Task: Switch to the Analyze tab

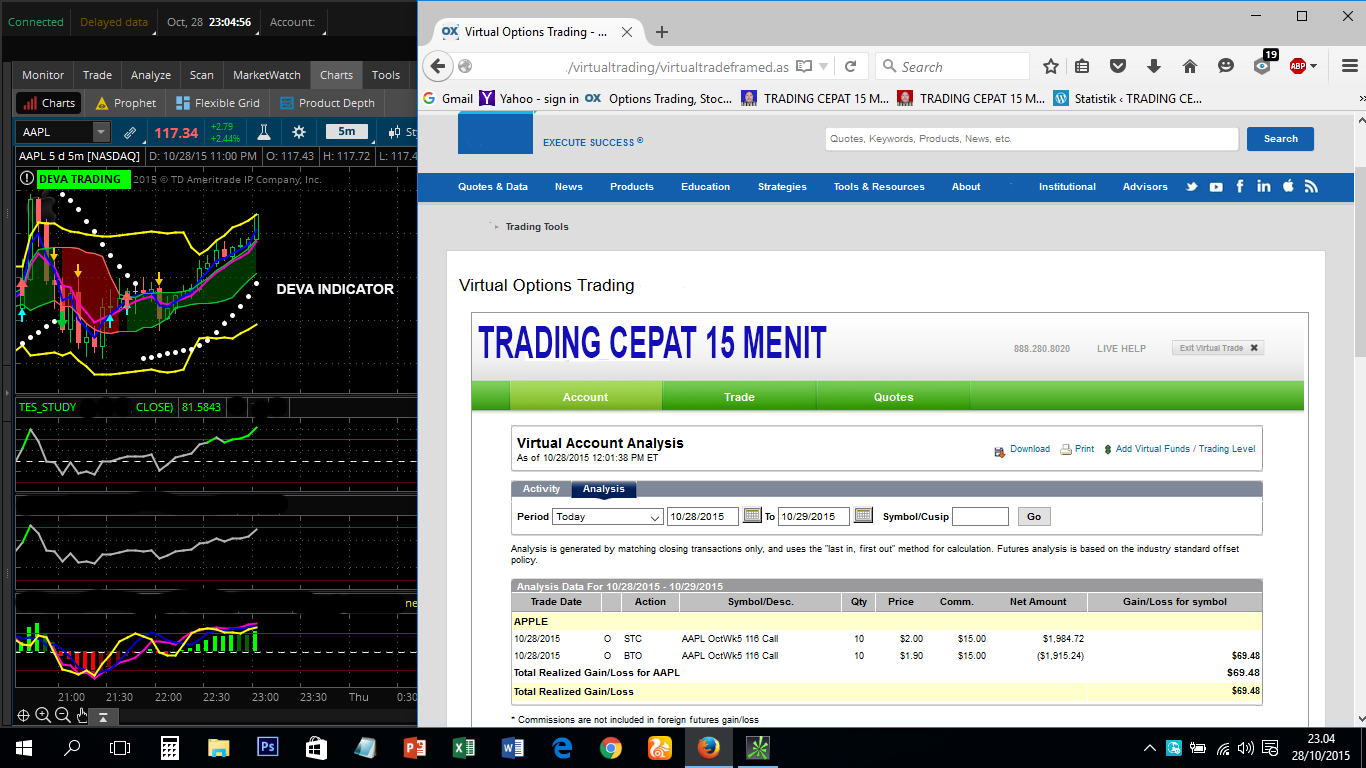Action: [151, 75]
